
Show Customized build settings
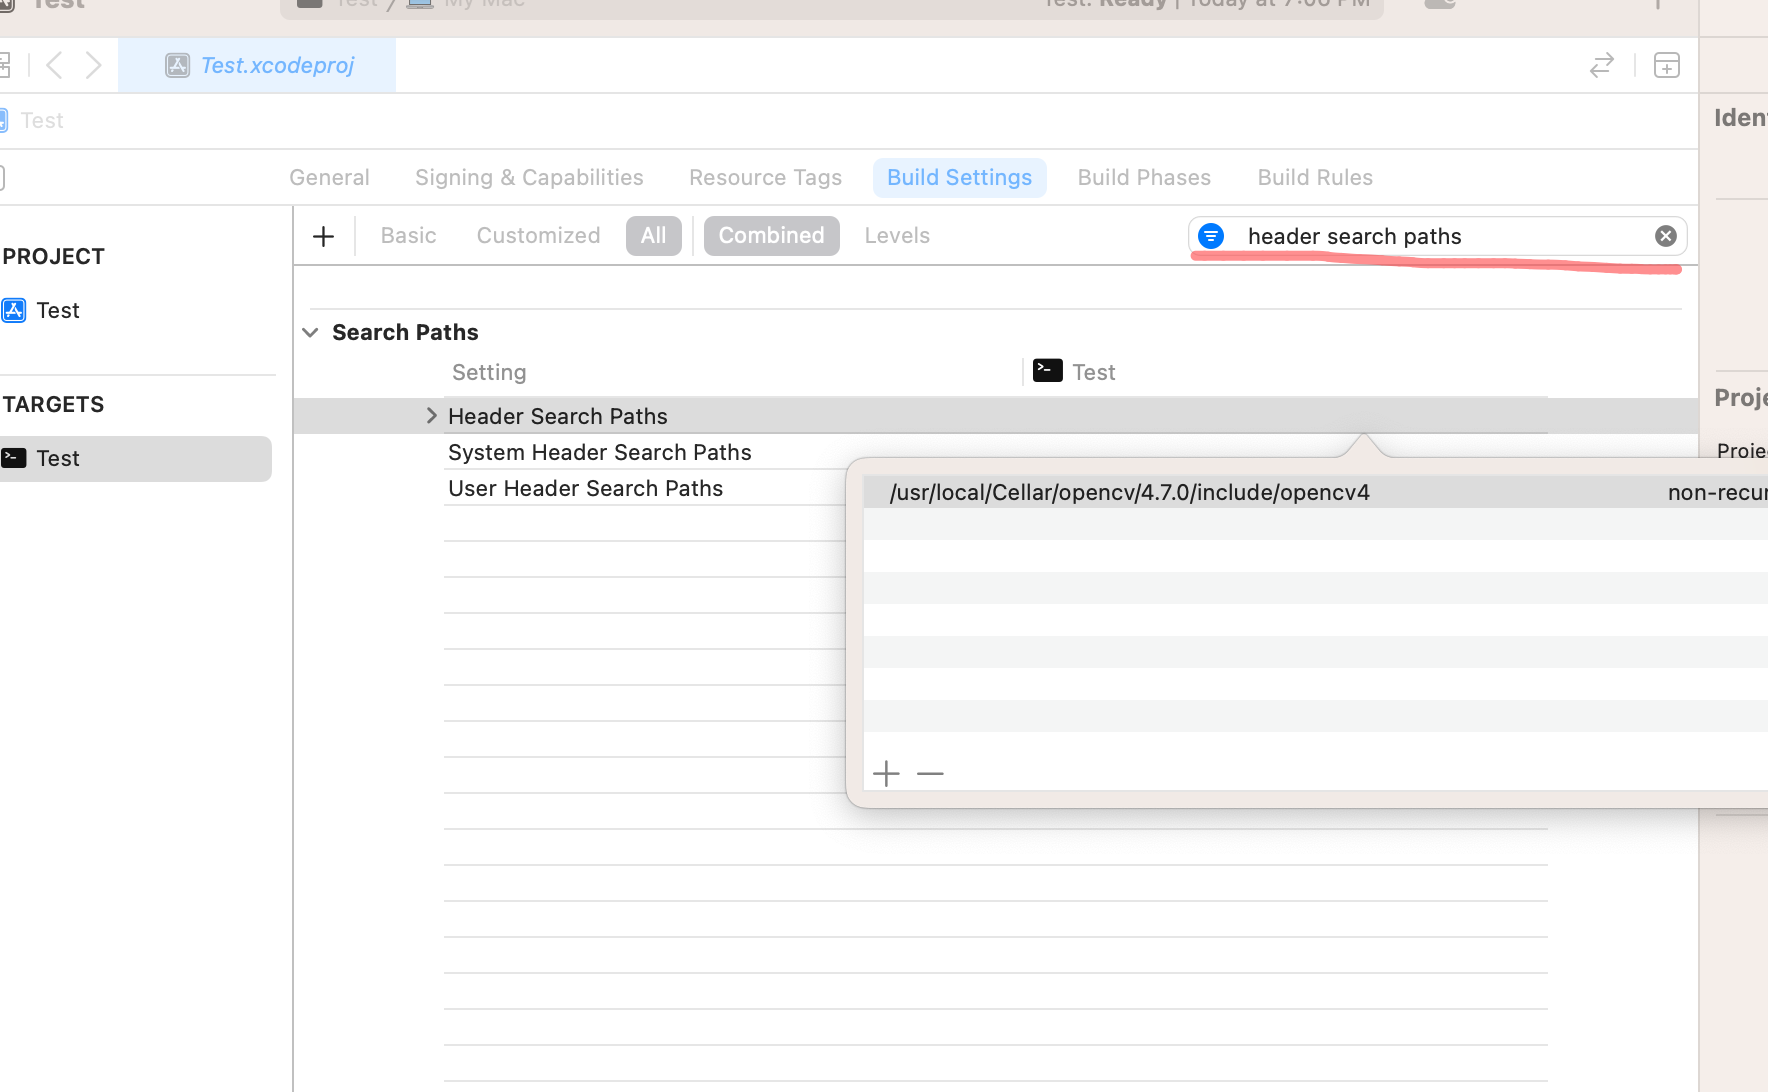click(x=538, y=236)
